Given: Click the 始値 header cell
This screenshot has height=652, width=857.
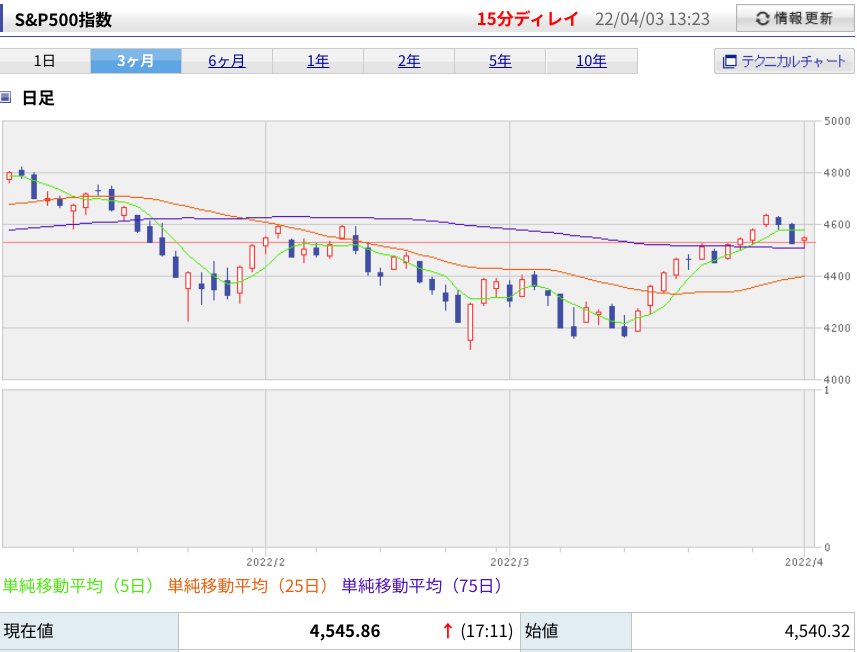Looking at the screenshot, I should [576, 632].
